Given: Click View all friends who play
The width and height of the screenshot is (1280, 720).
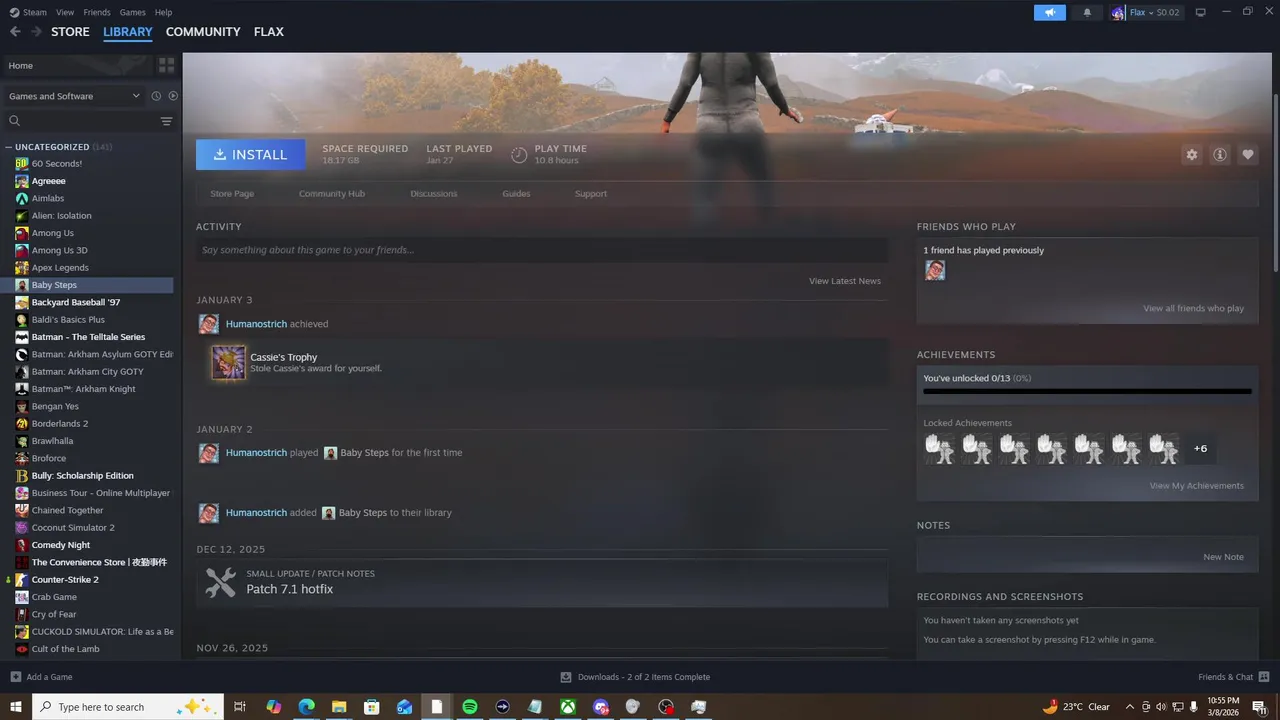Looking at the screenshot, I should [x=1194, y=308].
